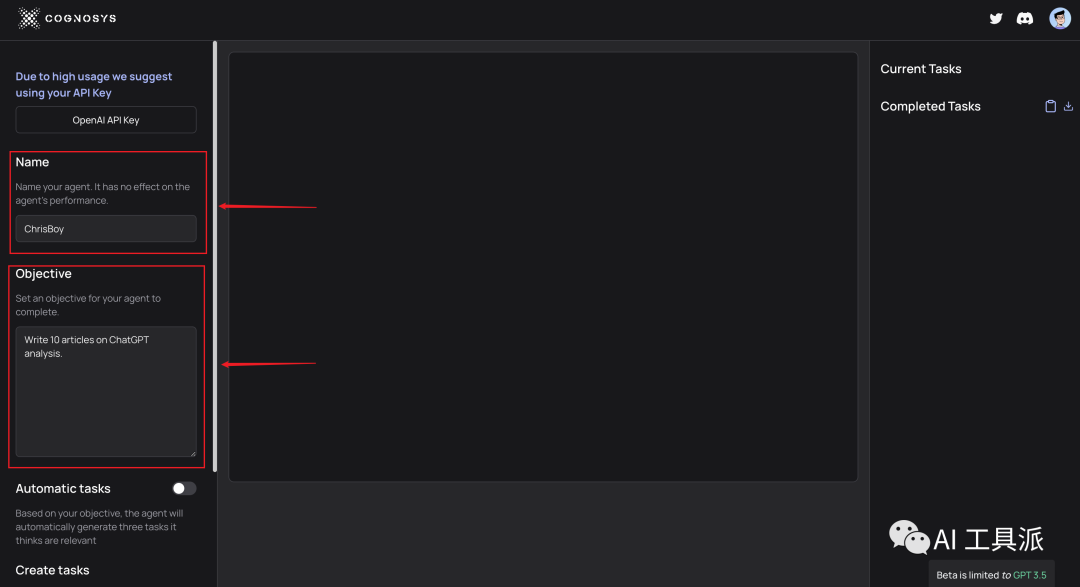
Task: Open the Discord icon in header
Action: coord(1025,18)
